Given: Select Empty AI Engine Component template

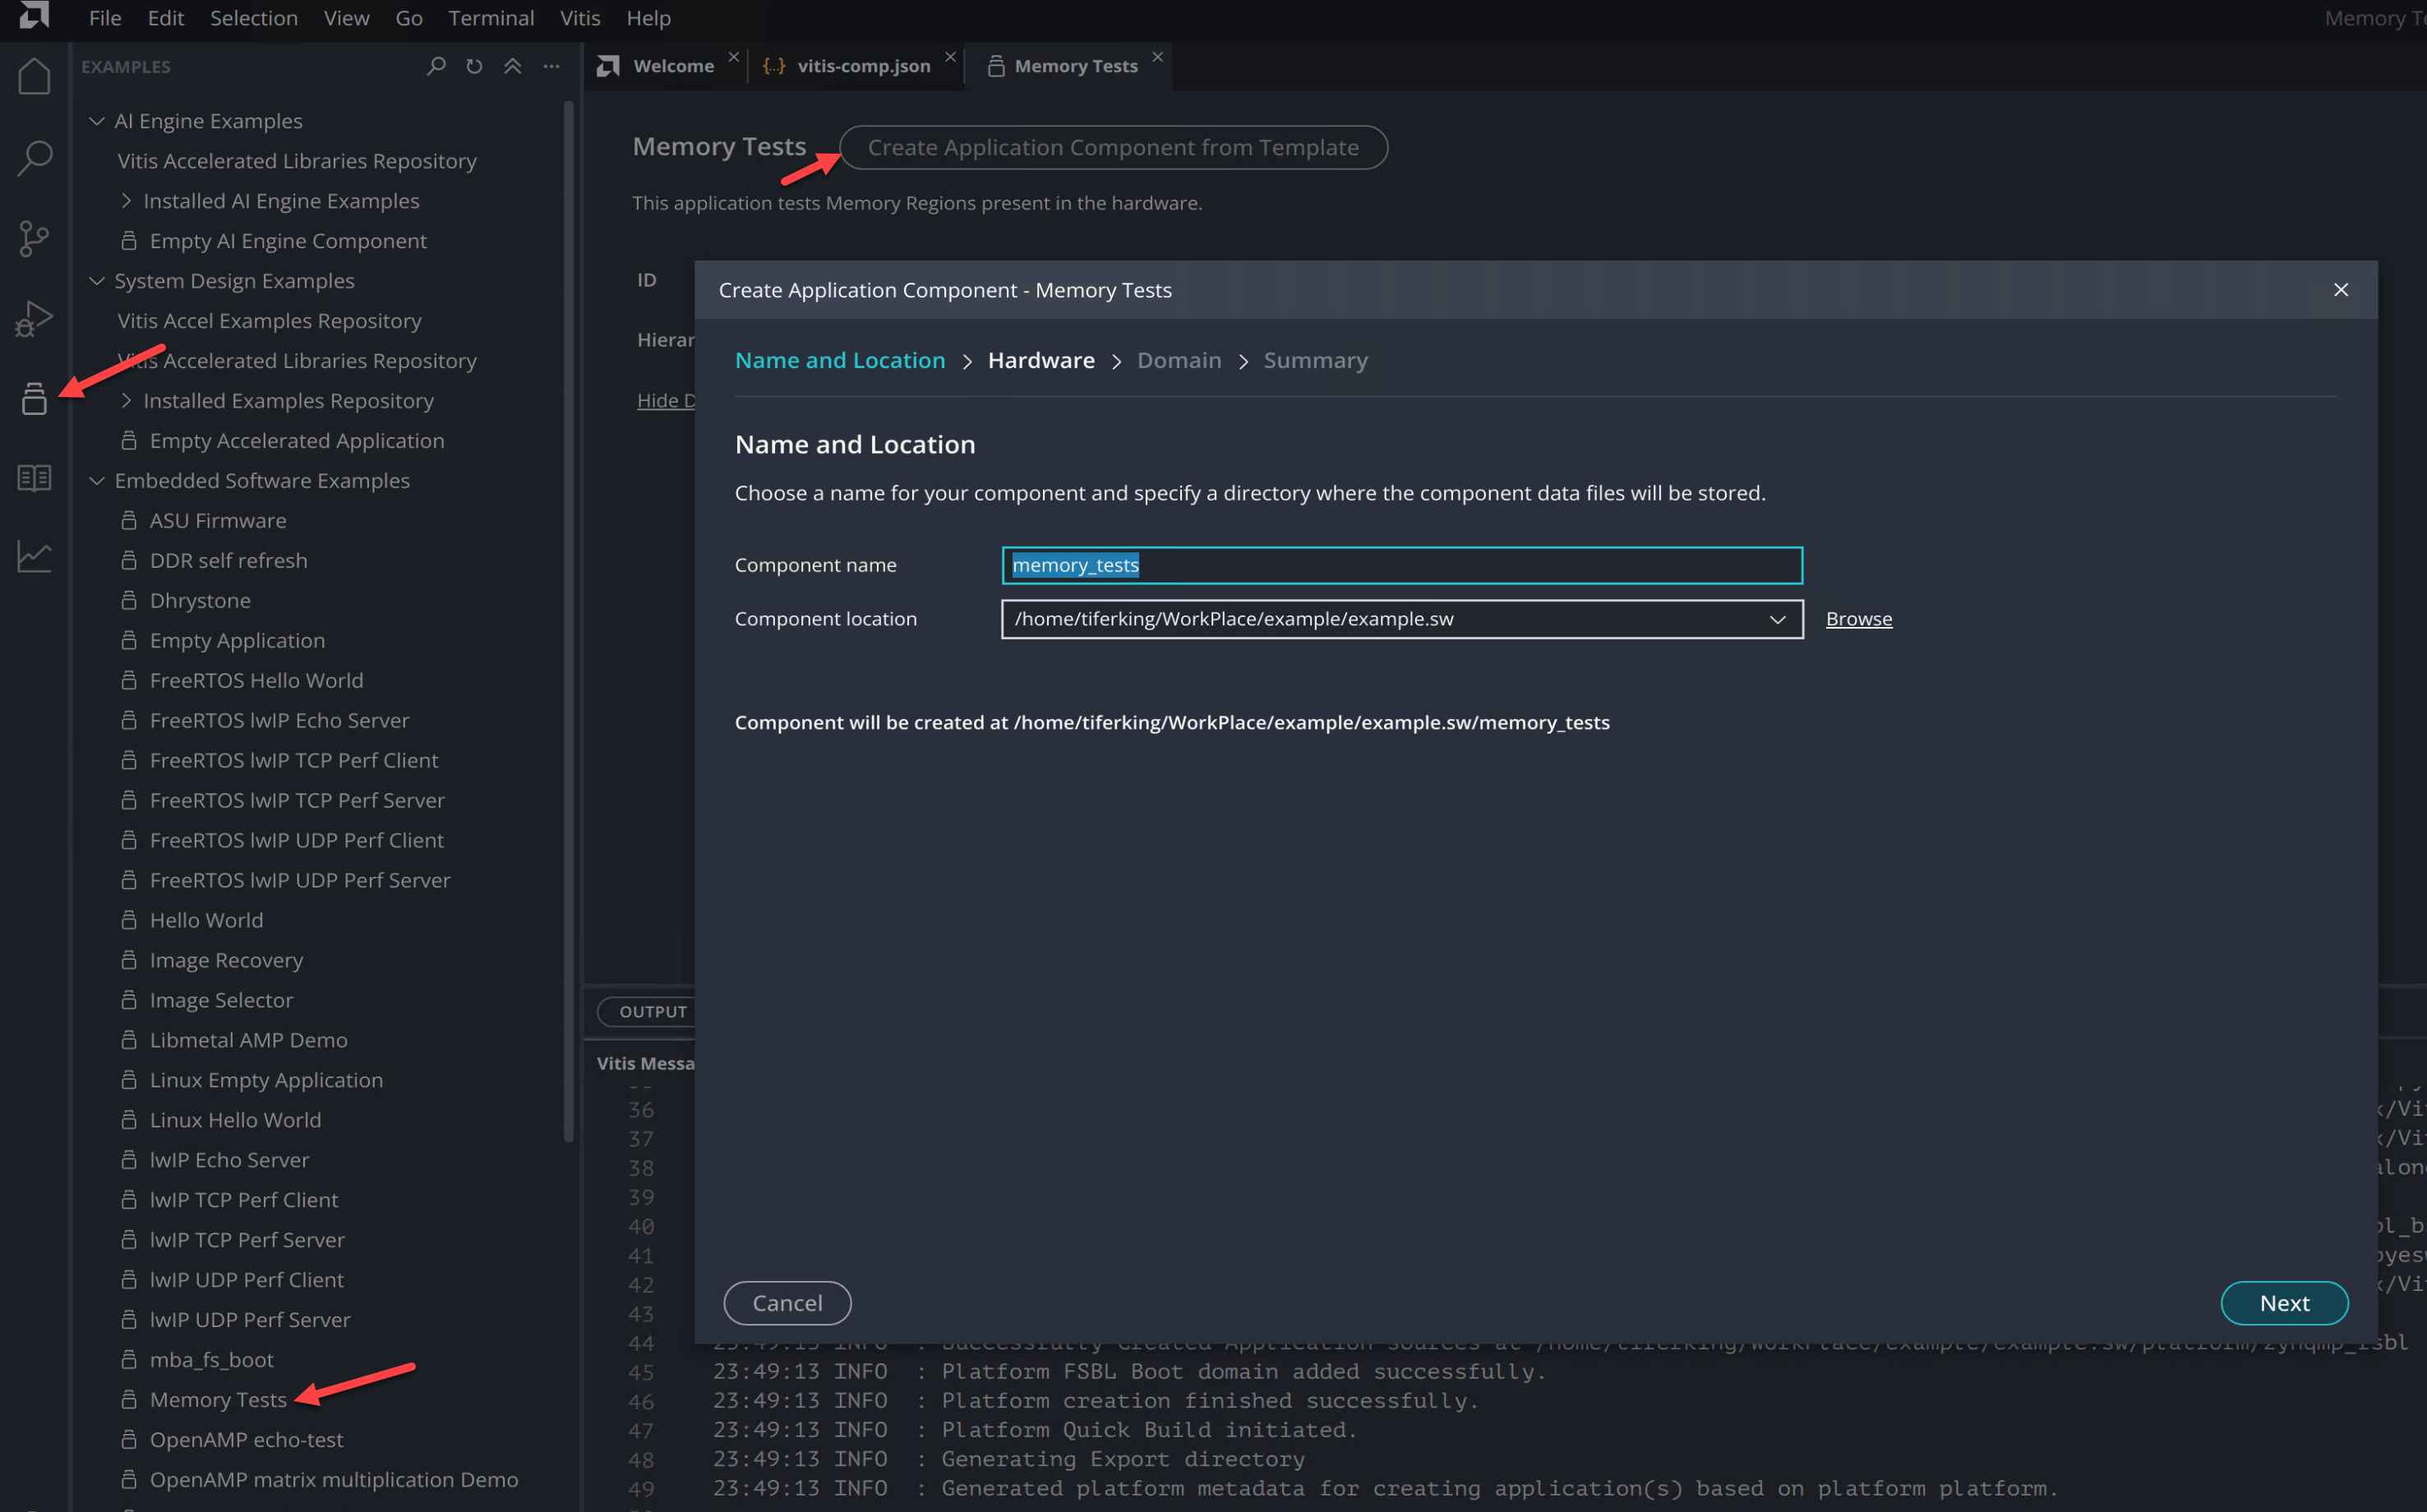Looking at the screenshot, I should pos(288,241).
